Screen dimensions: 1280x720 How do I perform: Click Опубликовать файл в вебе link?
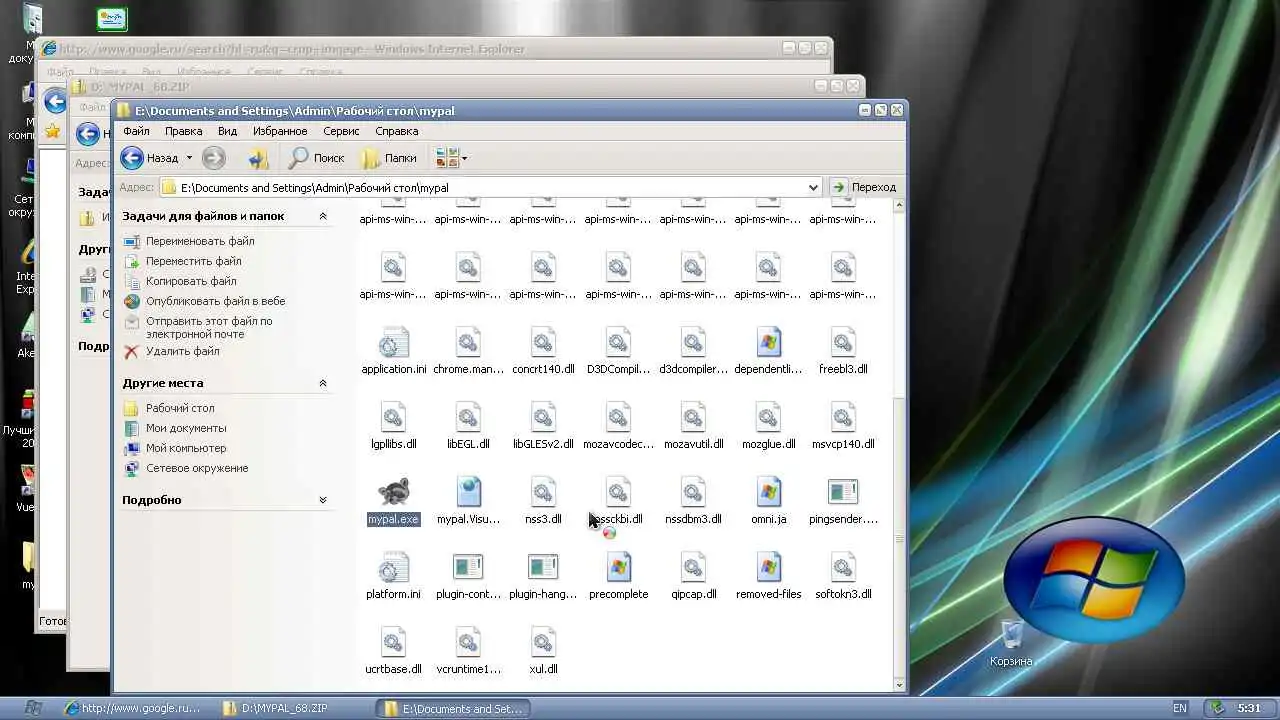pos(215,301)
